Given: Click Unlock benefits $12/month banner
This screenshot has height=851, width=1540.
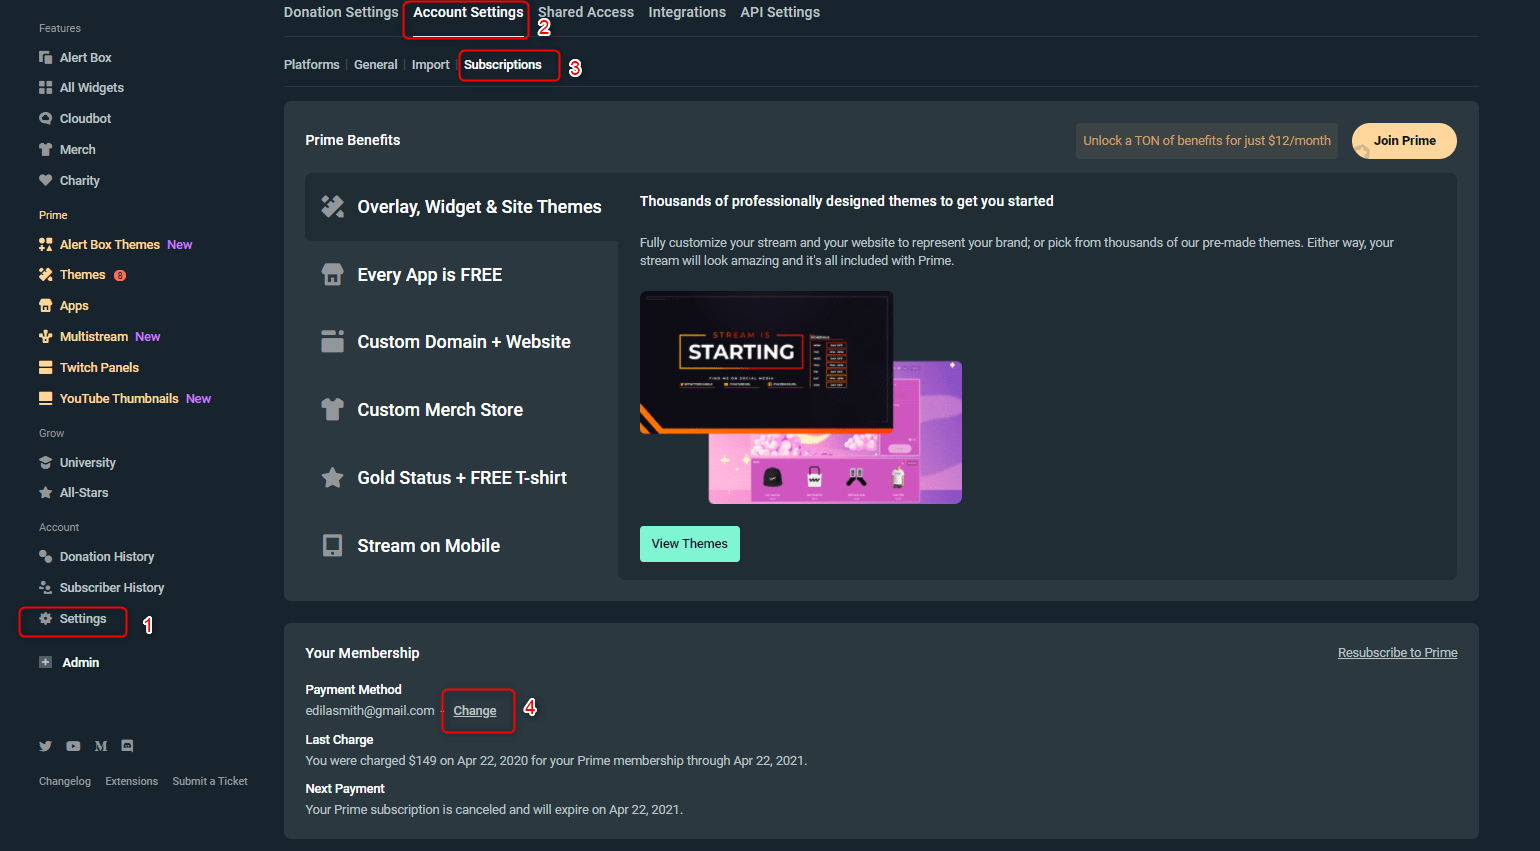Looking at the screenshot, I should (1207, 141).
